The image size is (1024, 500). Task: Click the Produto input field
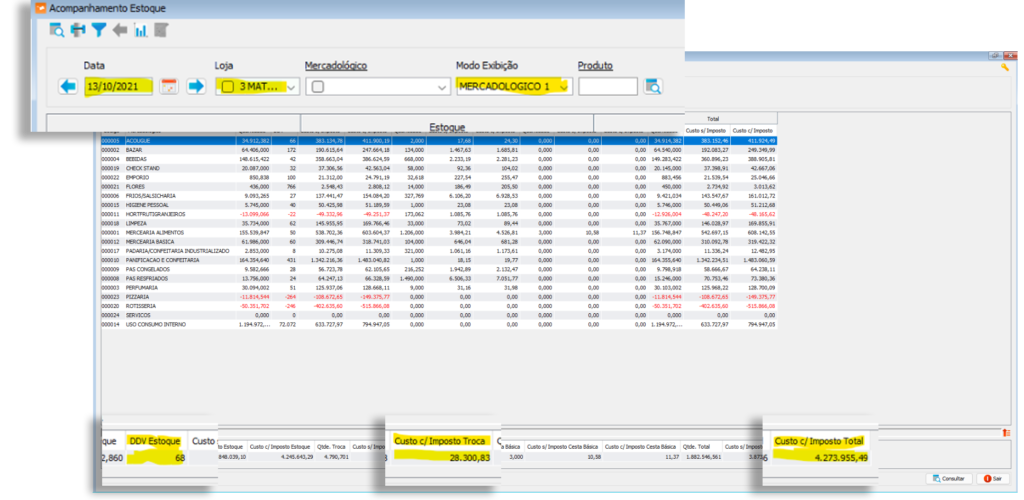[x=607, y=86]
